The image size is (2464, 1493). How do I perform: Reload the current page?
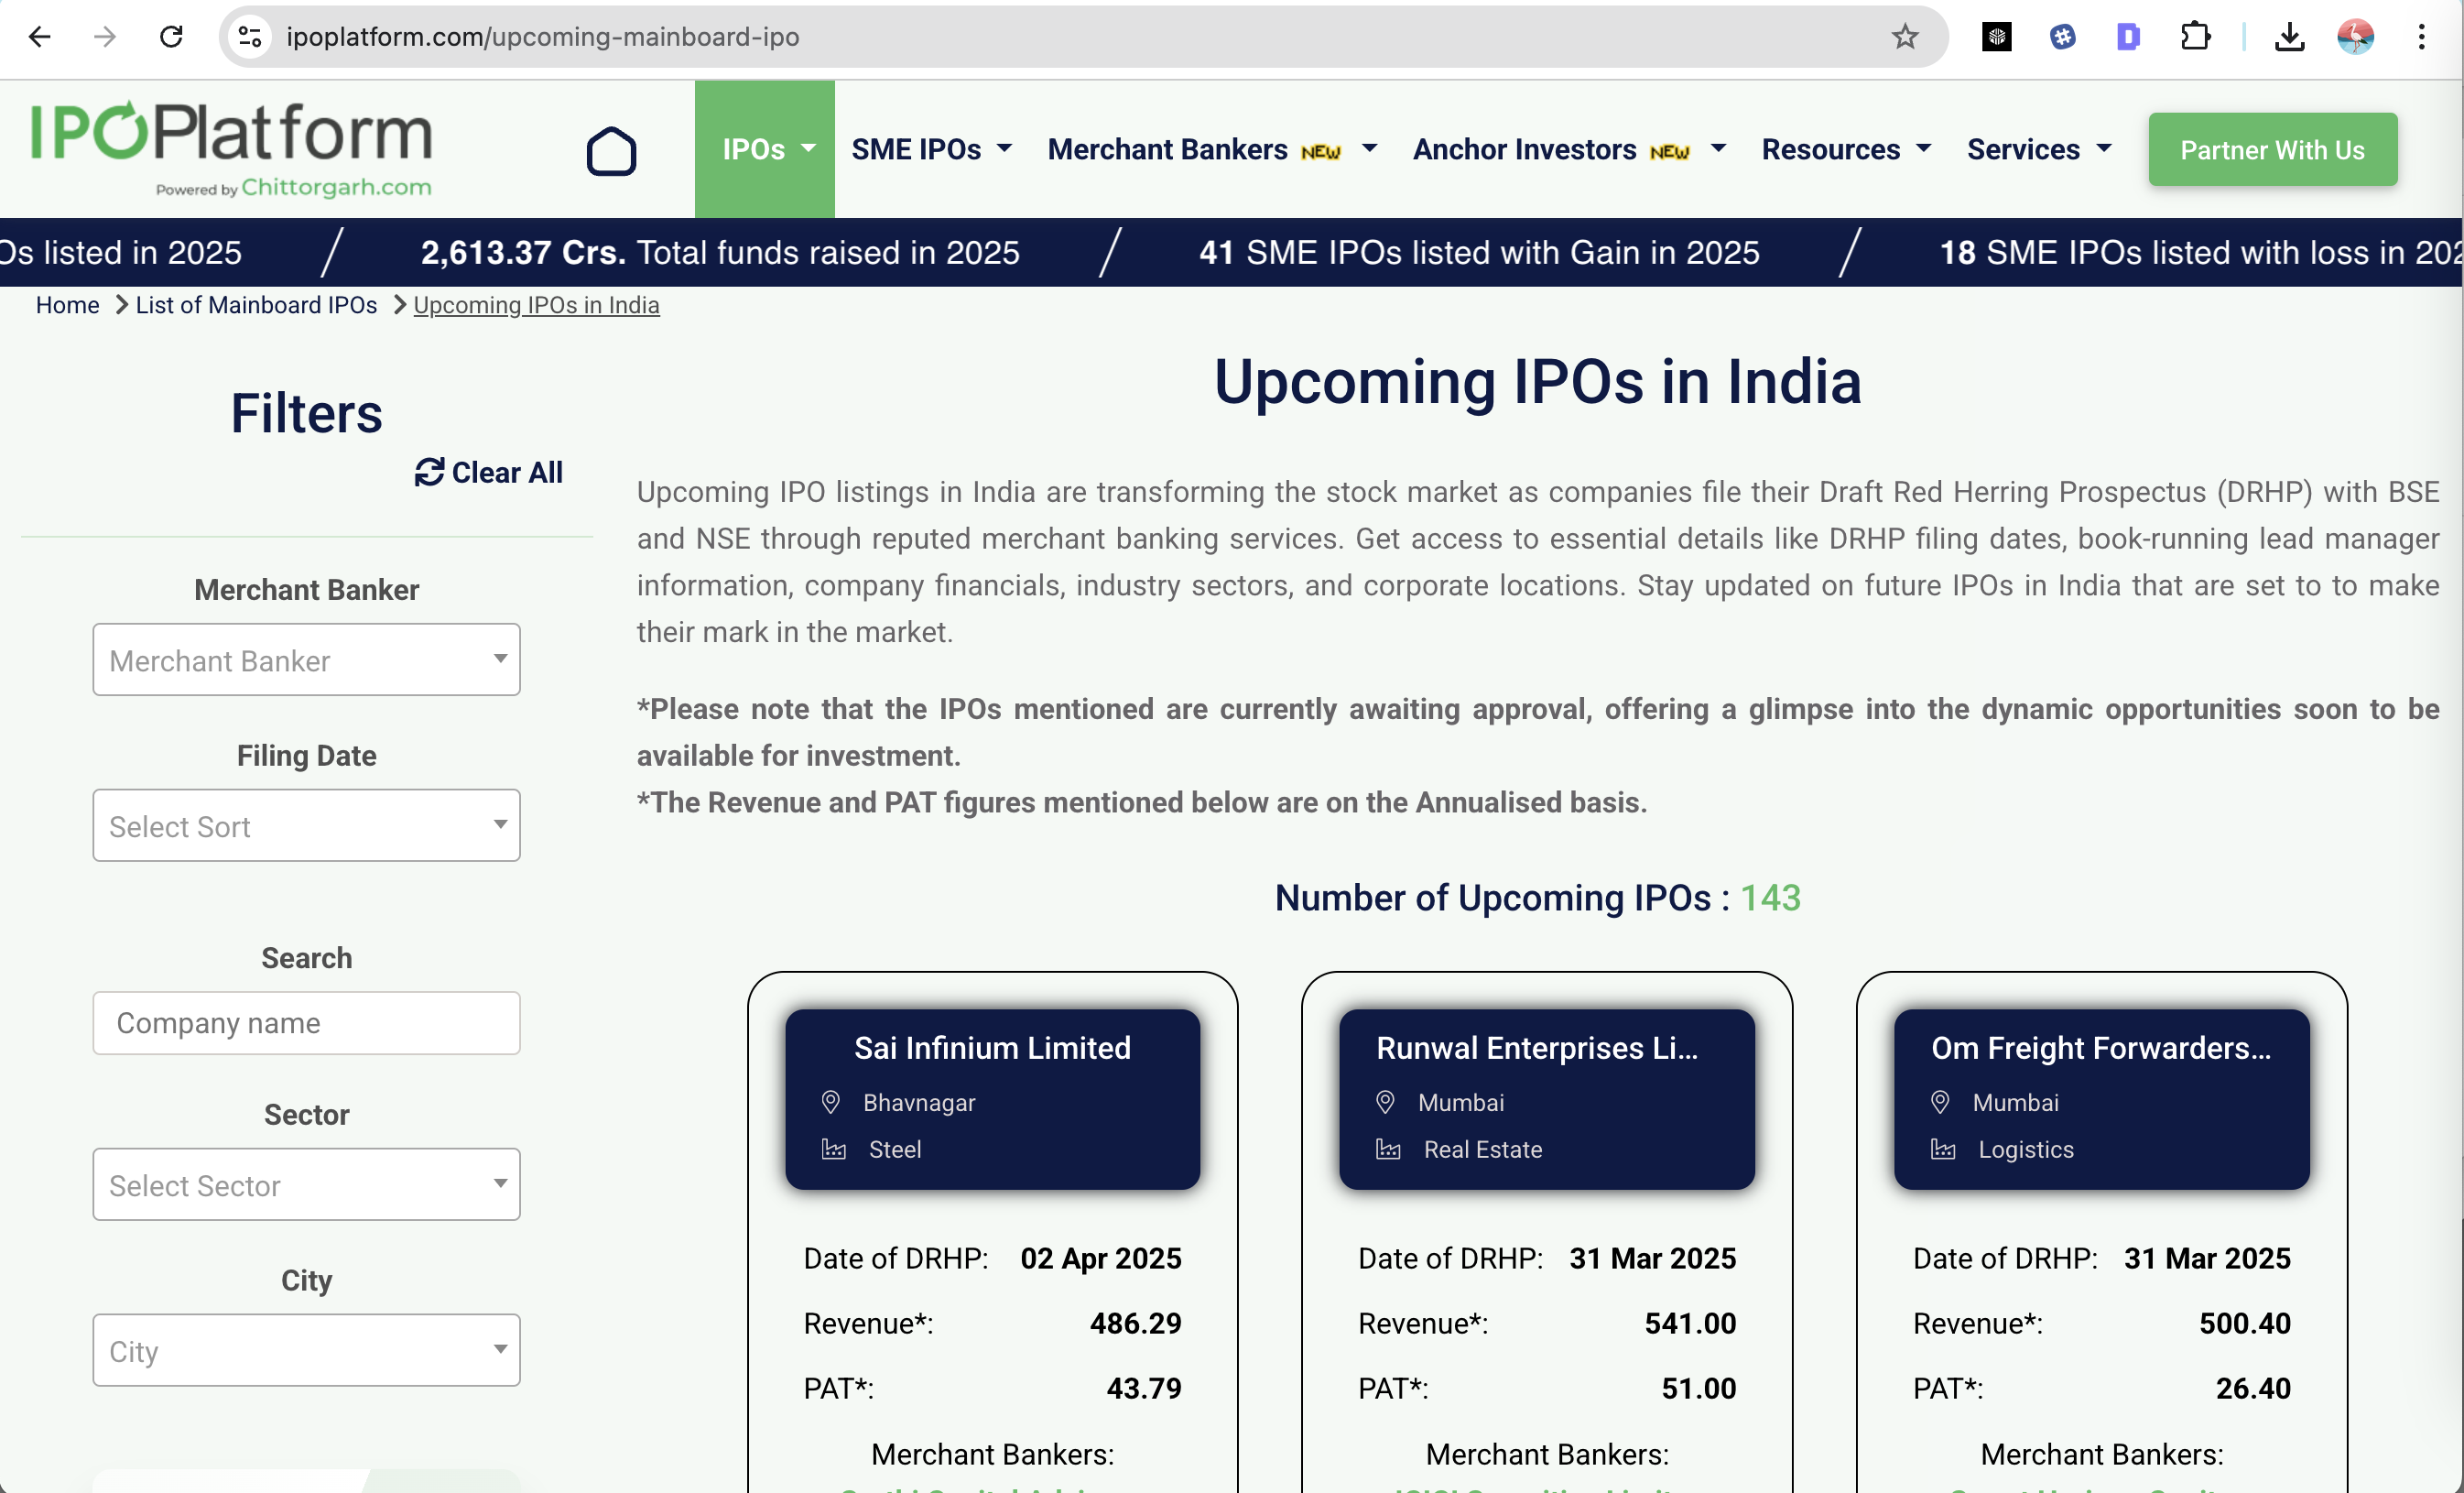(171, 37)
